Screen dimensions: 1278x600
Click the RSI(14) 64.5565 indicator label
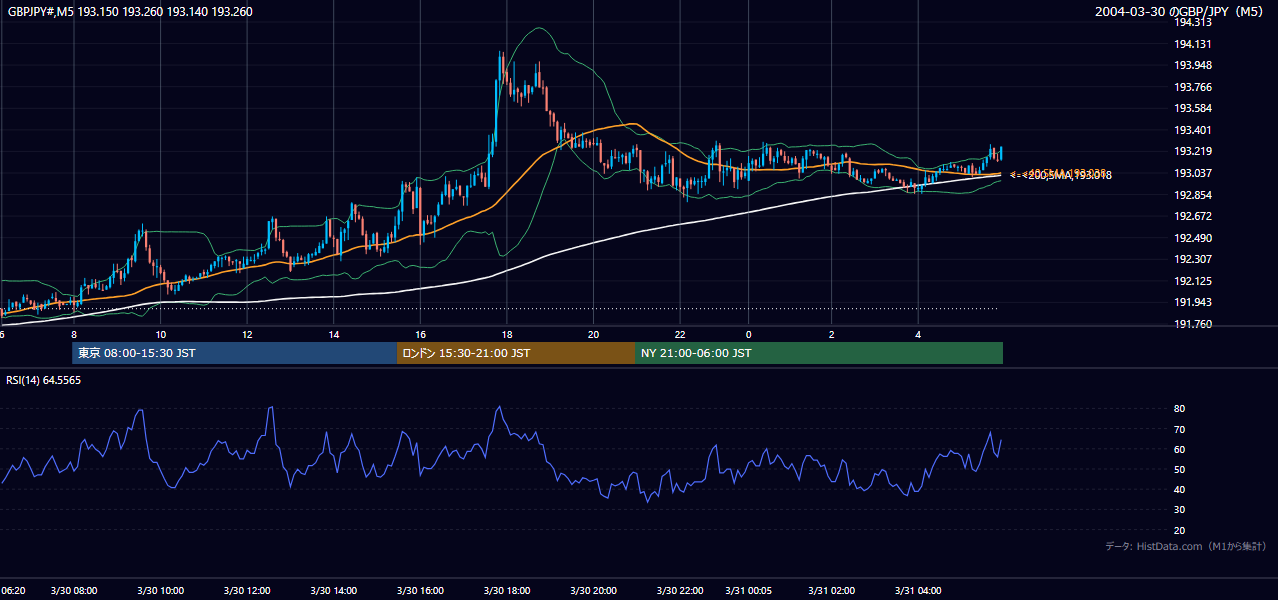point(44,380)
